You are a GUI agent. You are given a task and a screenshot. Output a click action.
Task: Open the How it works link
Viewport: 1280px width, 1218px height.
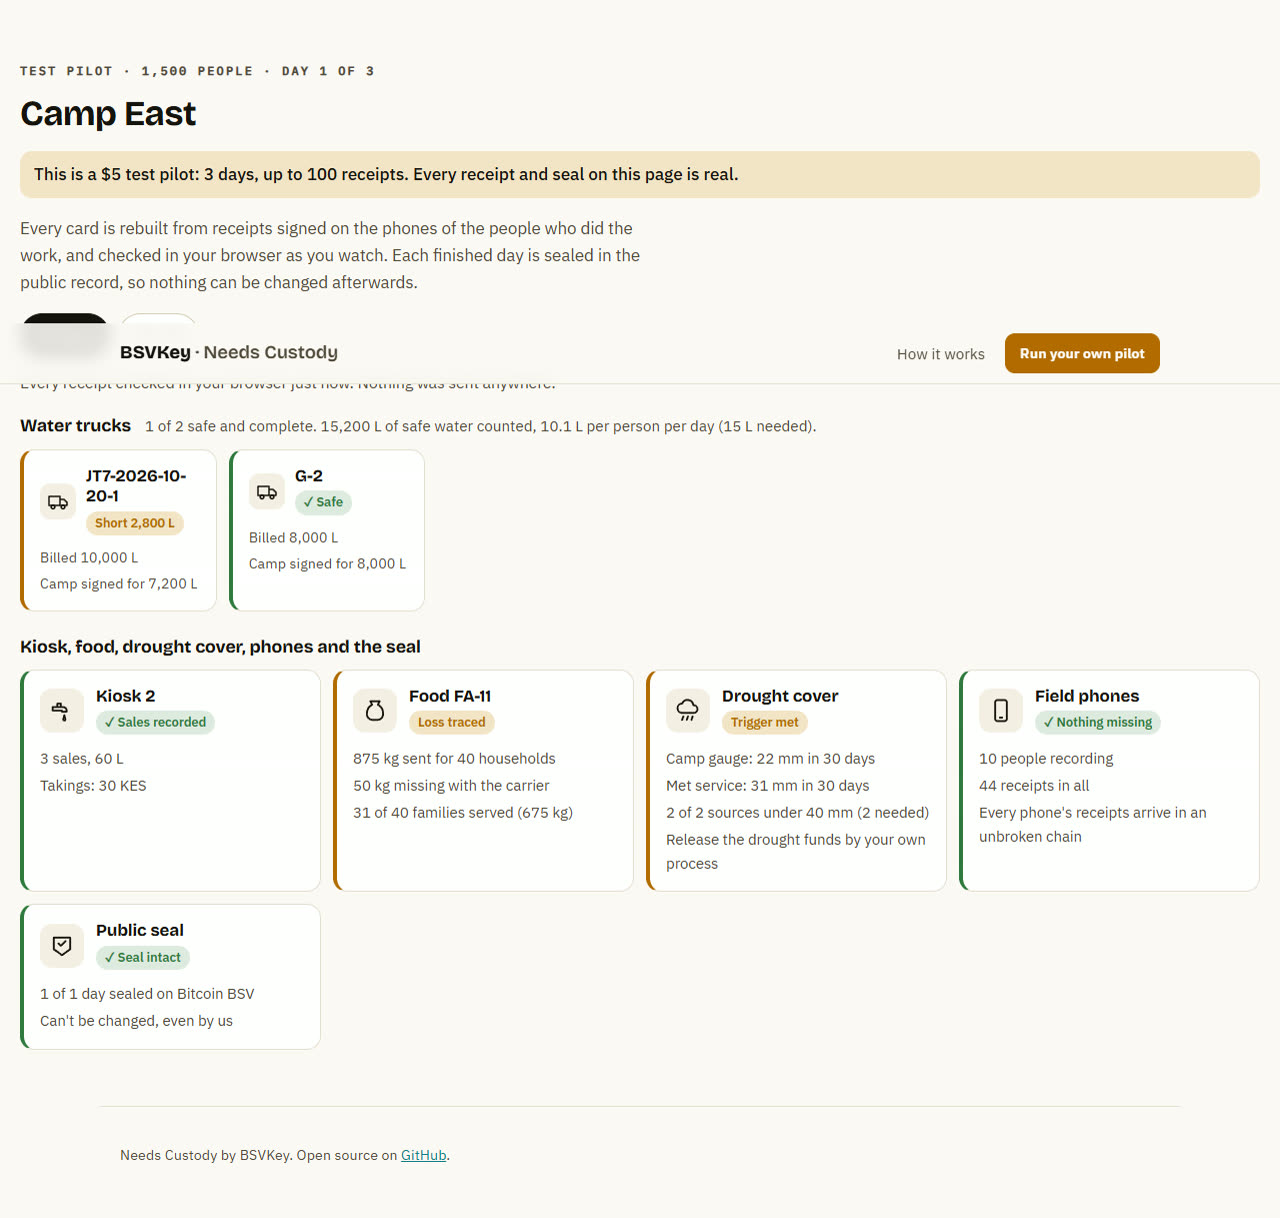[941, 354]
